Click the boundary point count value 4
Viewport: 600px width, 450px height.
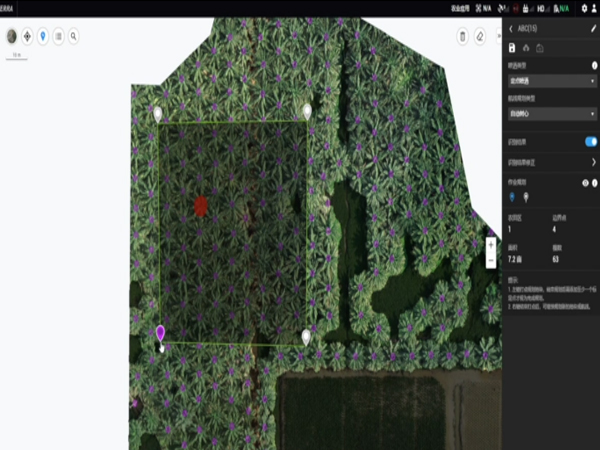pos(554,229)
